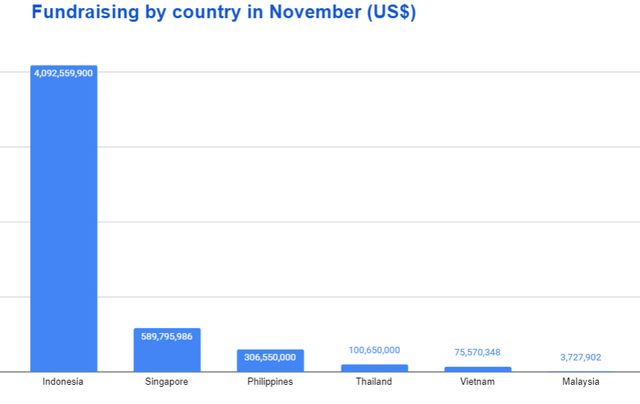The height and width of the screenshot is (404, 640).
Task: Select the Malaysia axis label
Action: [x=581, y=382]
